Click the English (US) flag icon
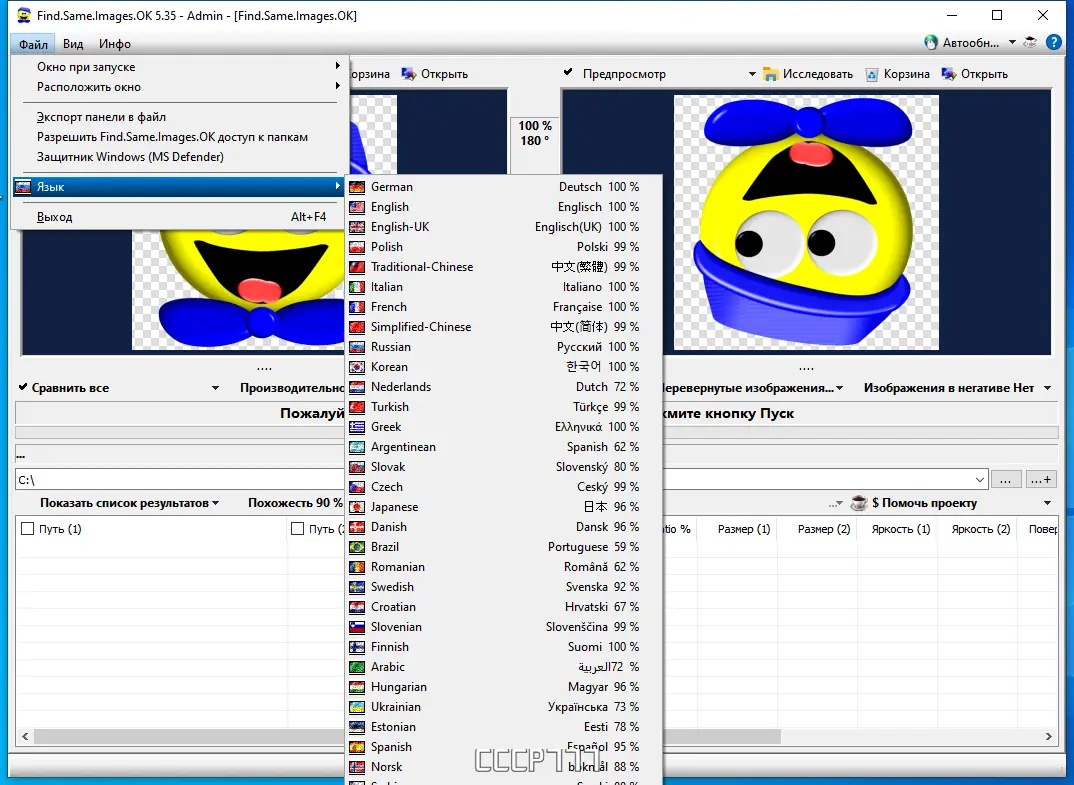Viewport: 1074px width, 785px height. (357, 207)
